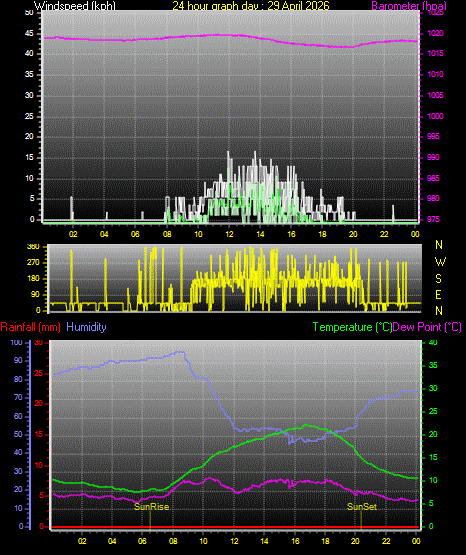The image size is (466, 555).
Task: Click the Rainfall (mm) legend label
Action: pos(30,327)
